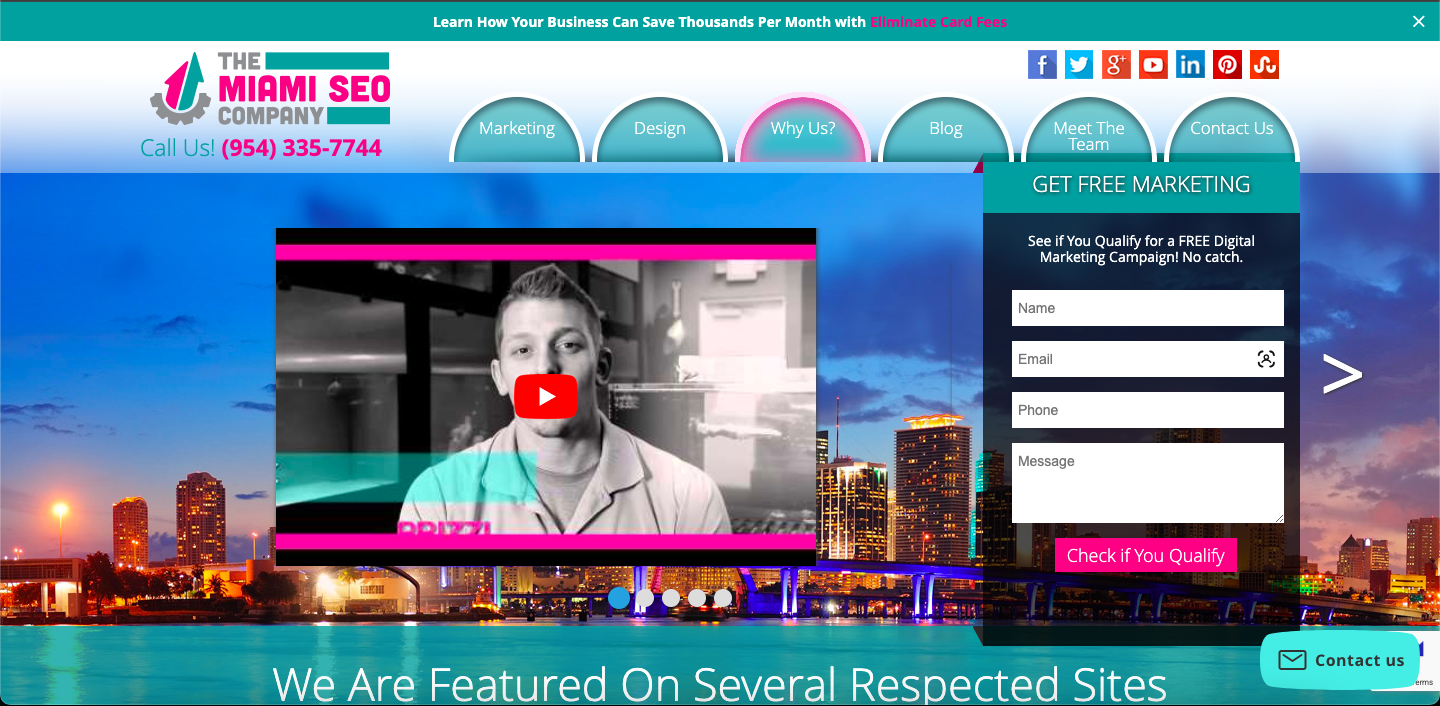Focus the Name input field
Viewport: 1440px width, 706px height.
click(1148, 308)
